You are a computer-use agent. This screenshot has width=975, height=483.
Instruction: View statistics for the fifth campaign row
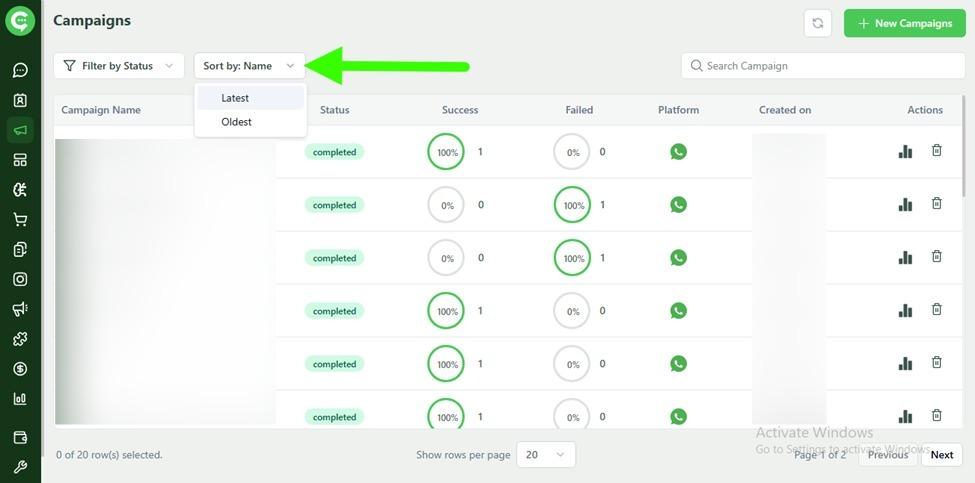click(x=905, y=363)
